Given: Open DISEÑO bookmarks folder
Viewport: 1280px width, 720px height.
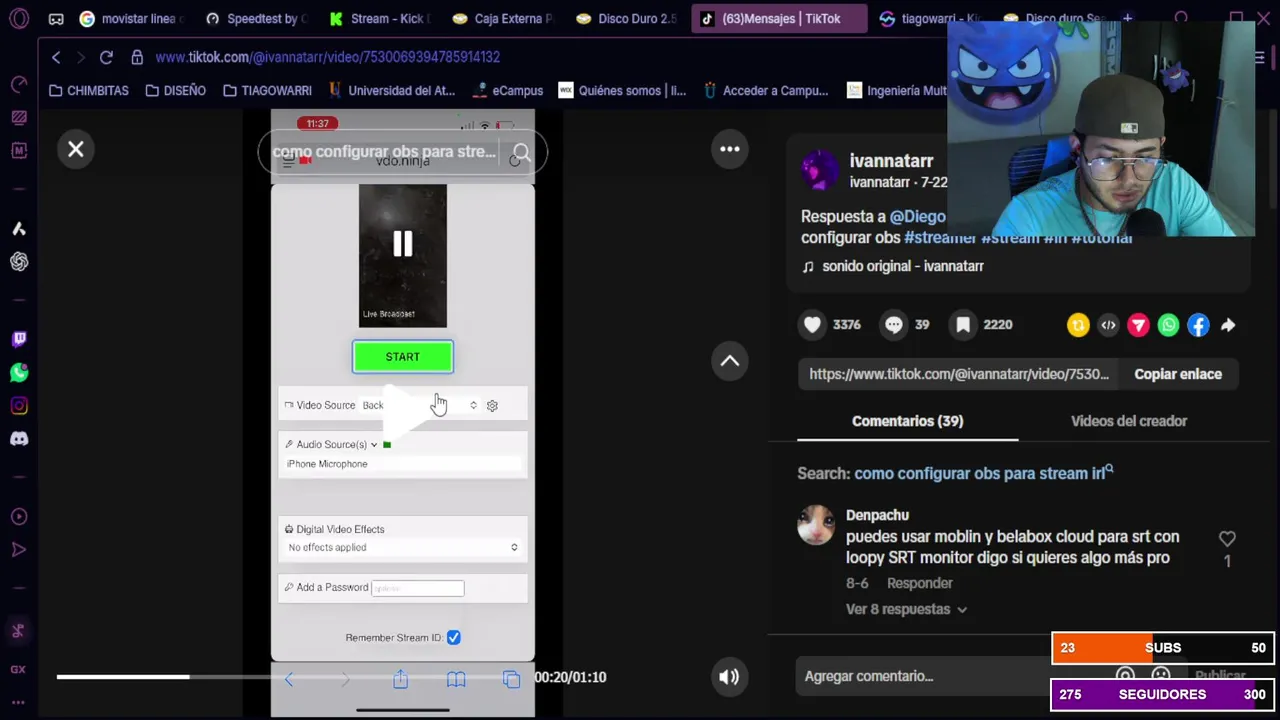Looking at the screenshot, I should pyautogui.click(x=176, y=90).
